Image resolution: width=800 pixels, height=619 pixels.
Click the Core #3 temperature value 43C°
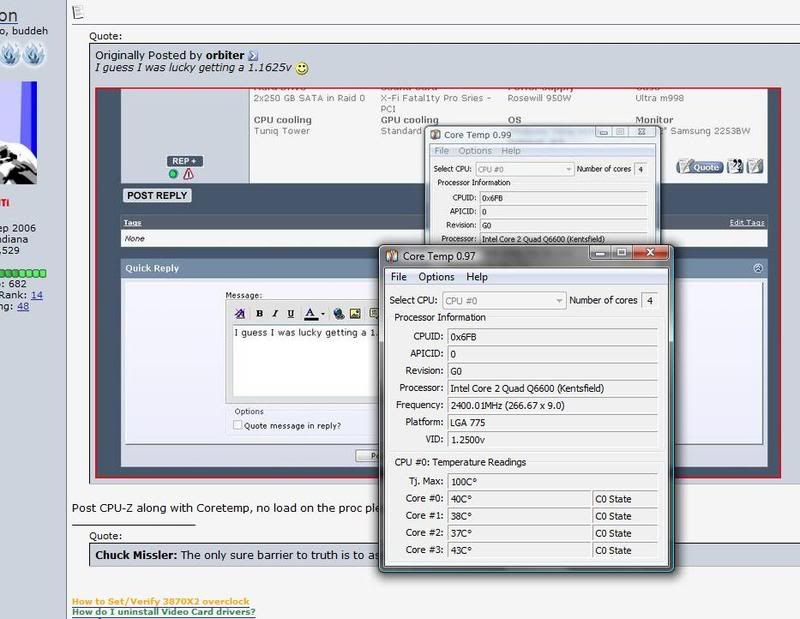point(519,551)
